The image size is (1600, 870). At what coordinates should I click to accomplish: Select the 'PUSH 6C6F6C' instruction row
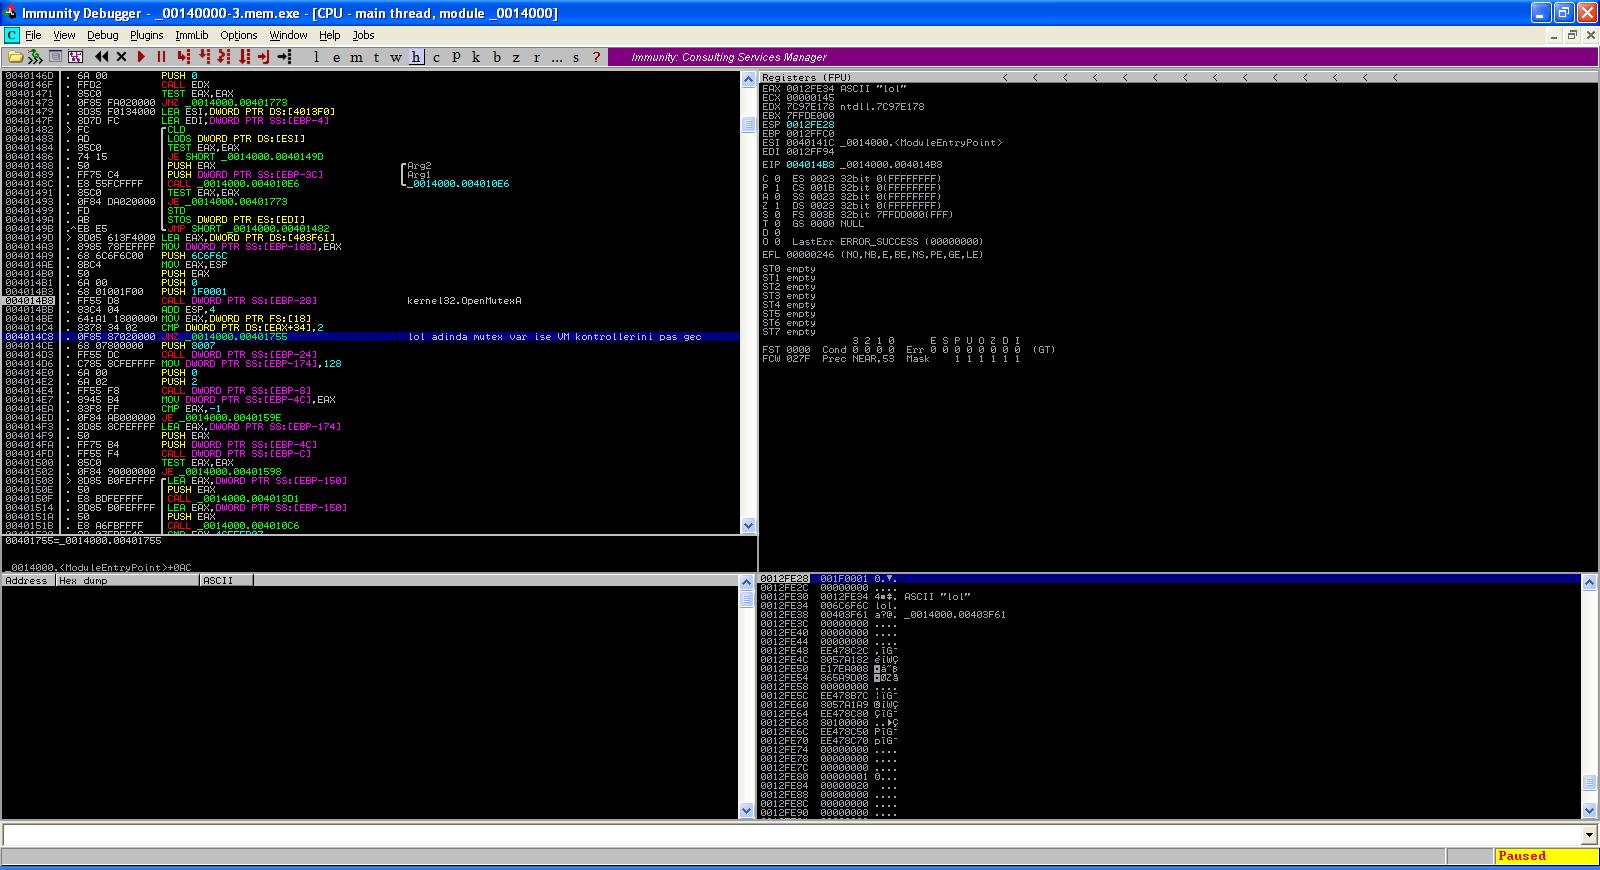[370, 255]
